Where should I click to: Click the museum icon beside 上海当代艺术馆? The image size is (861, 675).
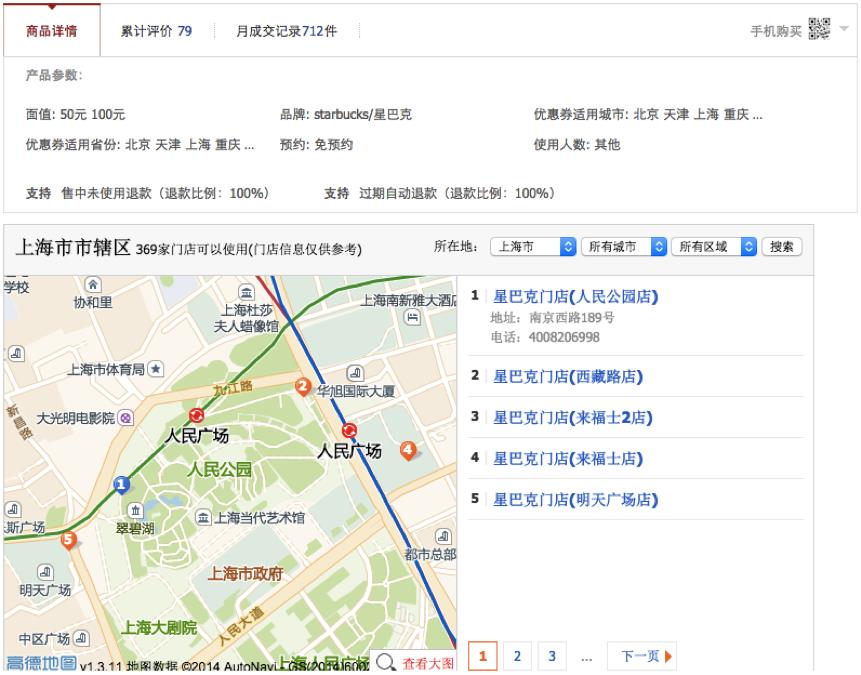coord(203,517)
